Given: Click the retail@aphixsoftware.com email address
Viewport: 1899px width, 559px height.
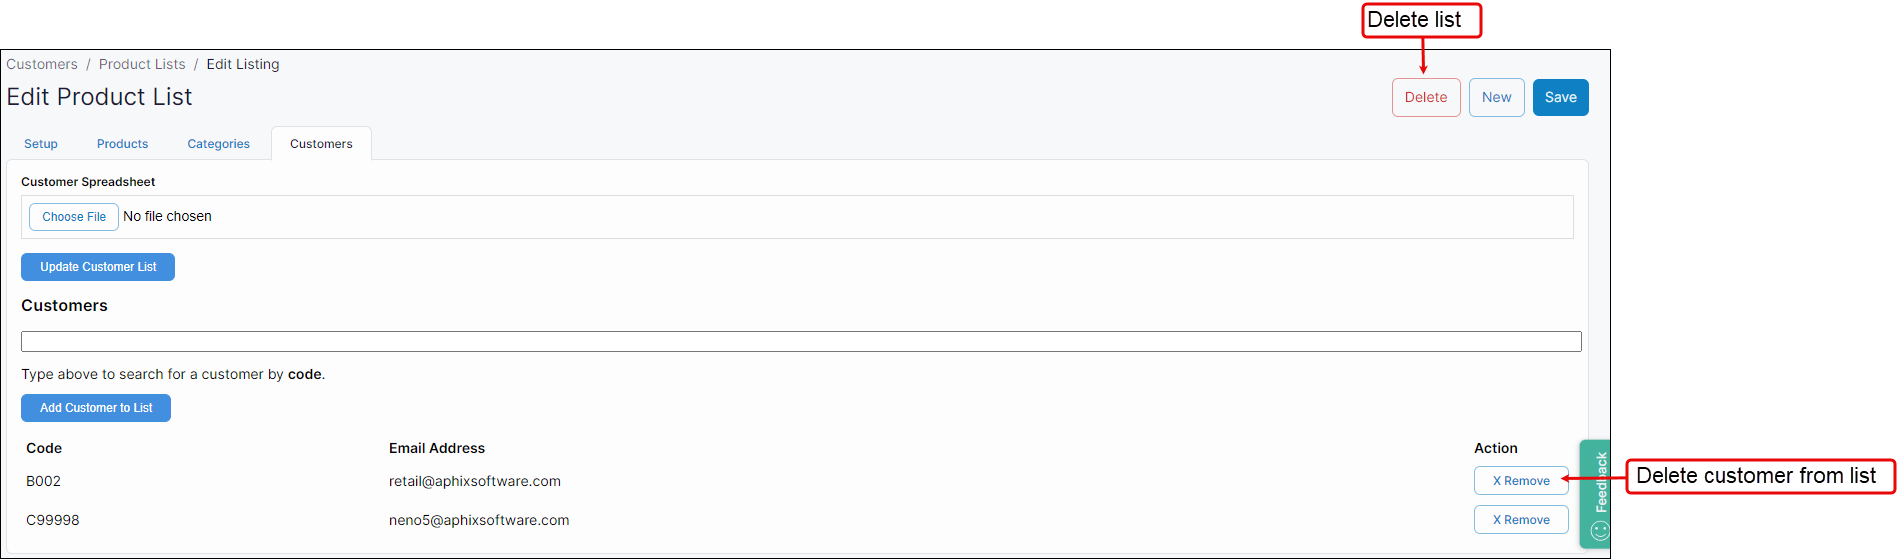Looking at the screenshot, I should (x=475, y=481).
